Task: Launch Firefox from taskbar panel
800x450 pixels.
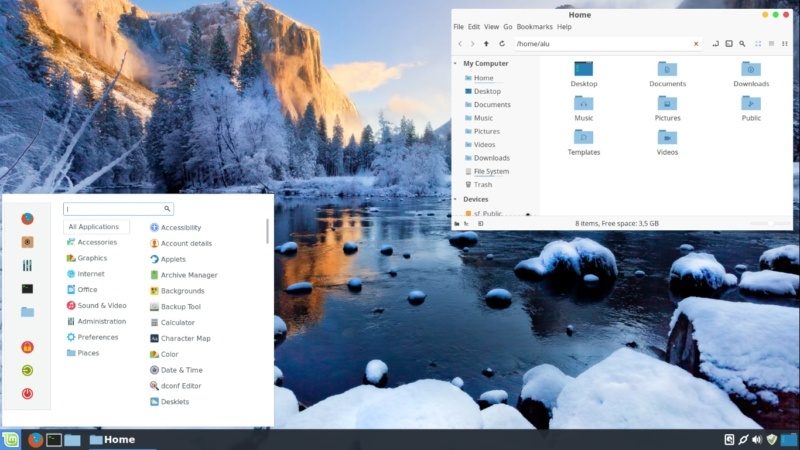Action: coord(35,439)
